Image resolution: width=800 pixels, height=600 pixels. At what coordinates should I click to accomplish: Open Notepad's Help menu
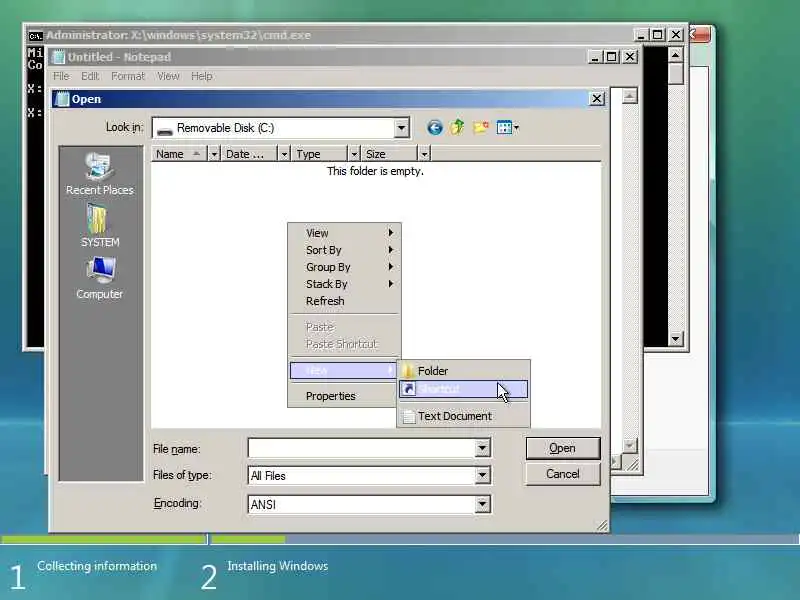point(202,76)
